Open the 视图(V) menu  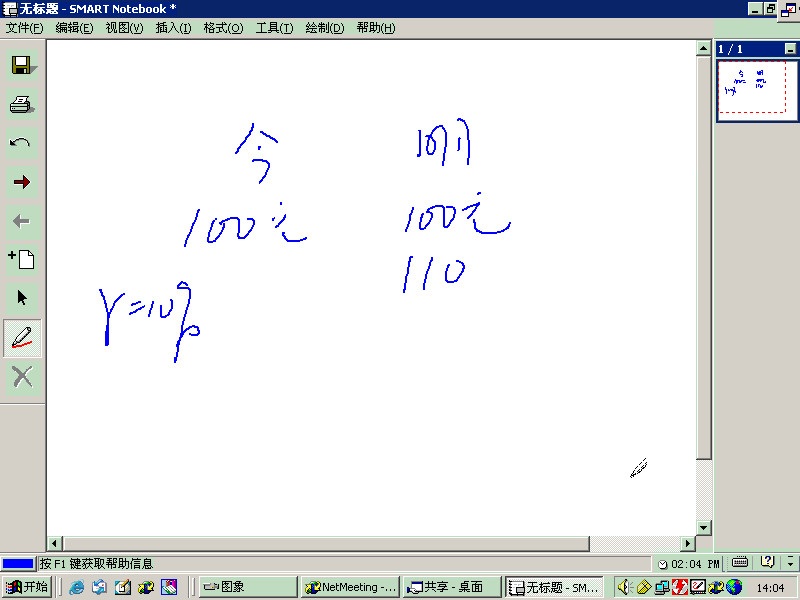click(124, 28)
